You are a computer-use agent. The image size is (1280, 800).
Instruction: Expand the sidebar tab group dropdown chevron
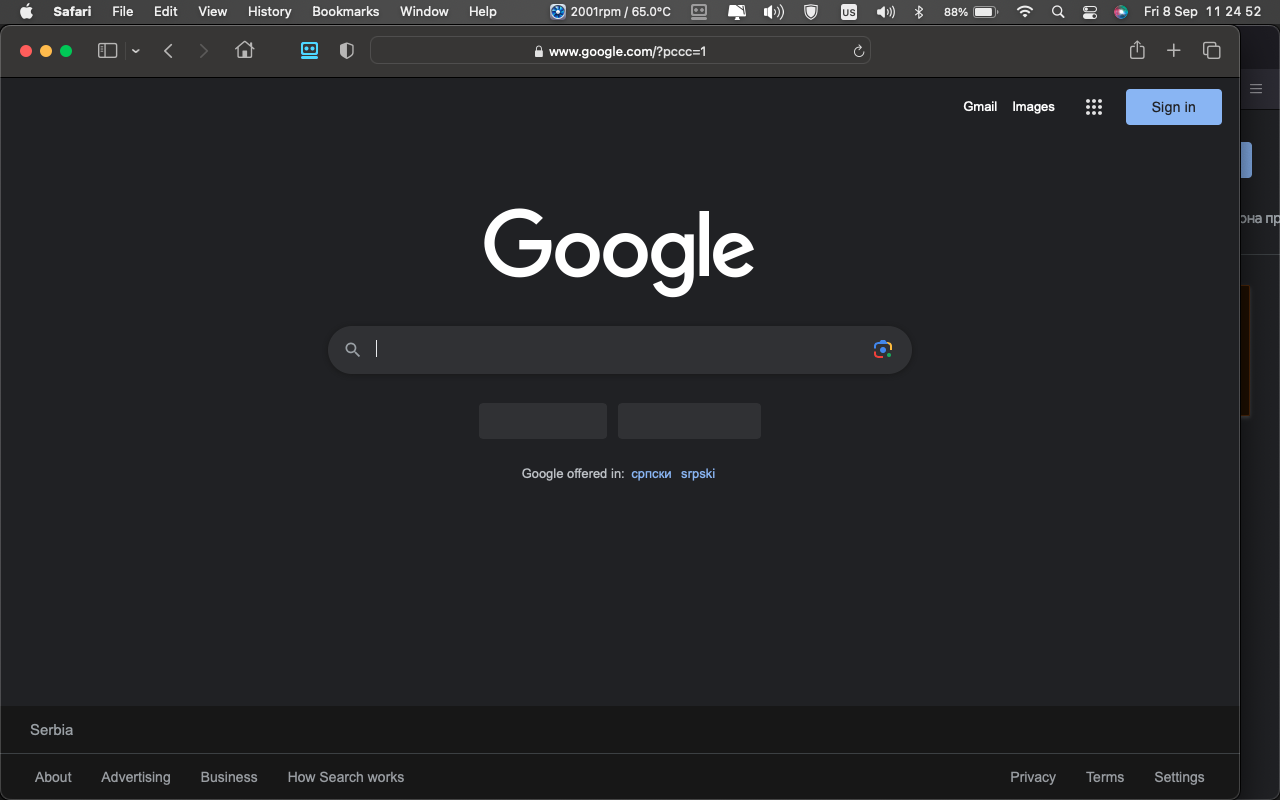click(x=136, y=51)
